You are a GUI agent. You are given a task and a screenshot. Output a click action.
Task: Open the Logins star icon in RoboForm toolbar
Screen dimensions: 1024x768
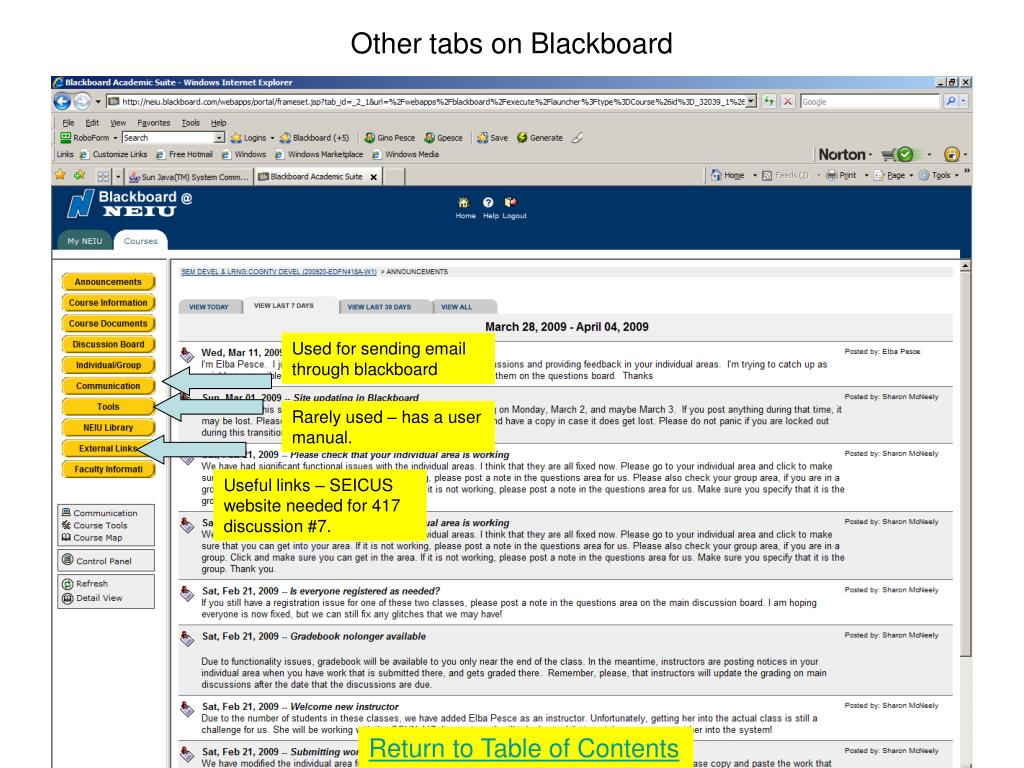pos(236,138)
